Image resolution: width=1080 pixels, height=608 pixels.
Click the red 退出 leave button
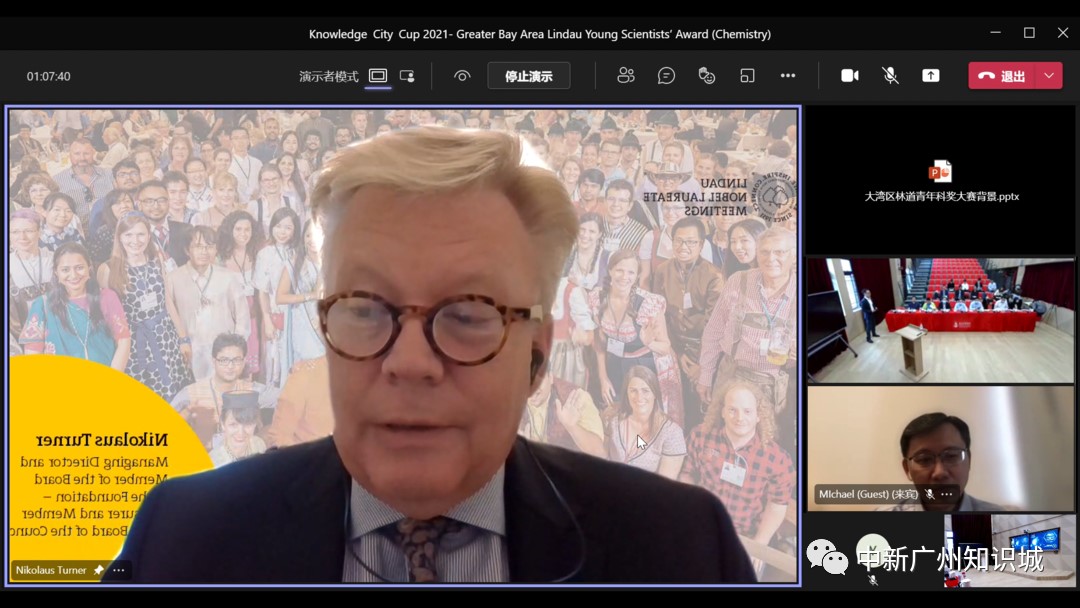coord(1002,76)
